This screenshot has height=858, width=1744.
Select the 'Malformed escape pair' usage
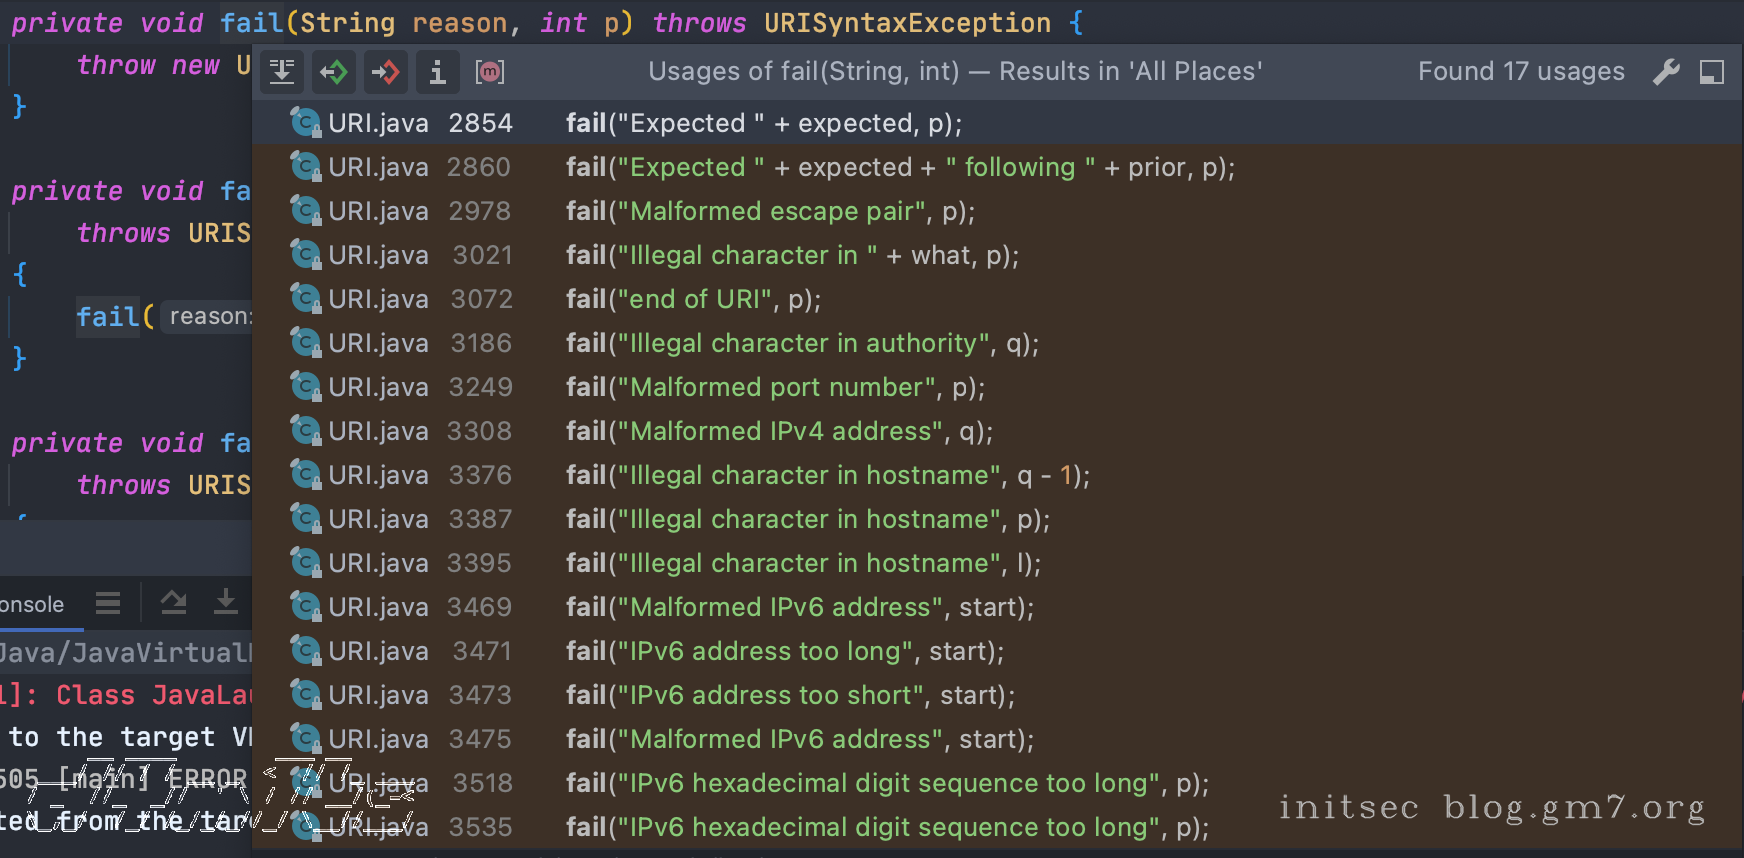coord(770,211)
